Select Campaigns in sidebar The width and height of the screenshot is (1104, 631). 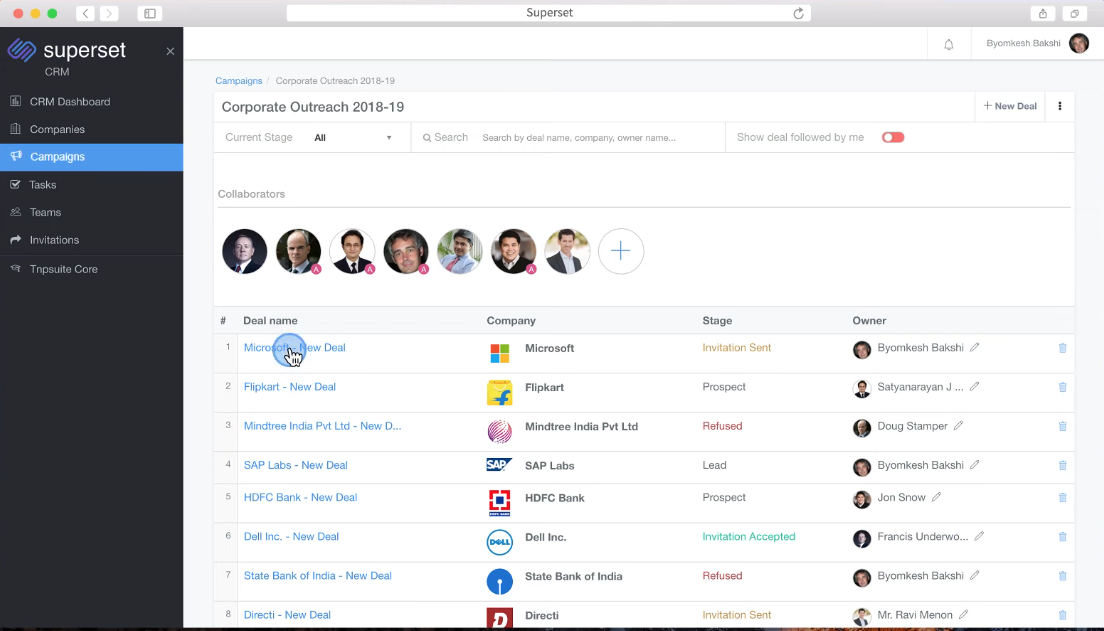coord(92,157)
